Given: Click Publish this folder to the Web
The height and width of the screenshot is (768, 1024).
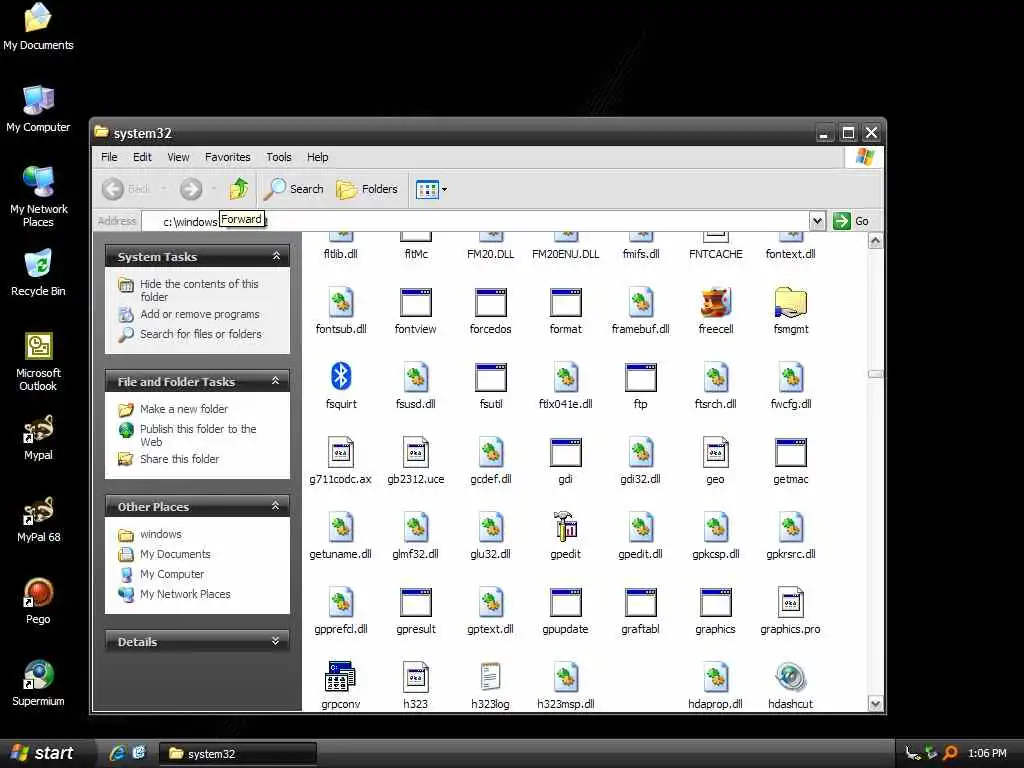Looking at the screenshot, I should click(198, 435).
